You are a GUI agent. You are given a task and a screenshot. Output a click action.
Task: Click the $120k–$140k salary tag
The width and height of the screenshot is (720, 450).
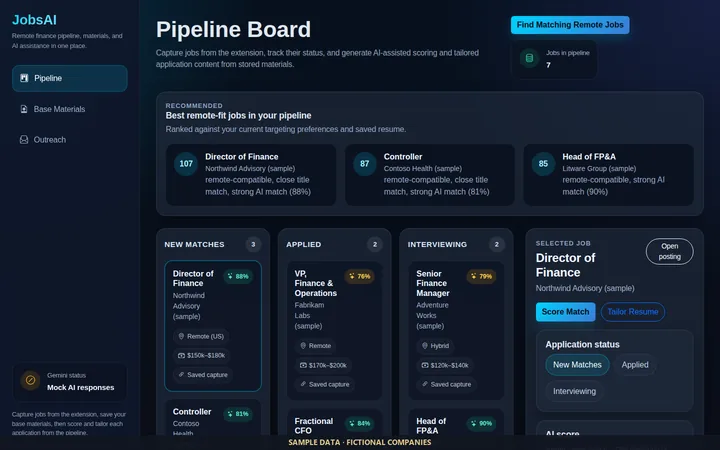pos(445,366)
